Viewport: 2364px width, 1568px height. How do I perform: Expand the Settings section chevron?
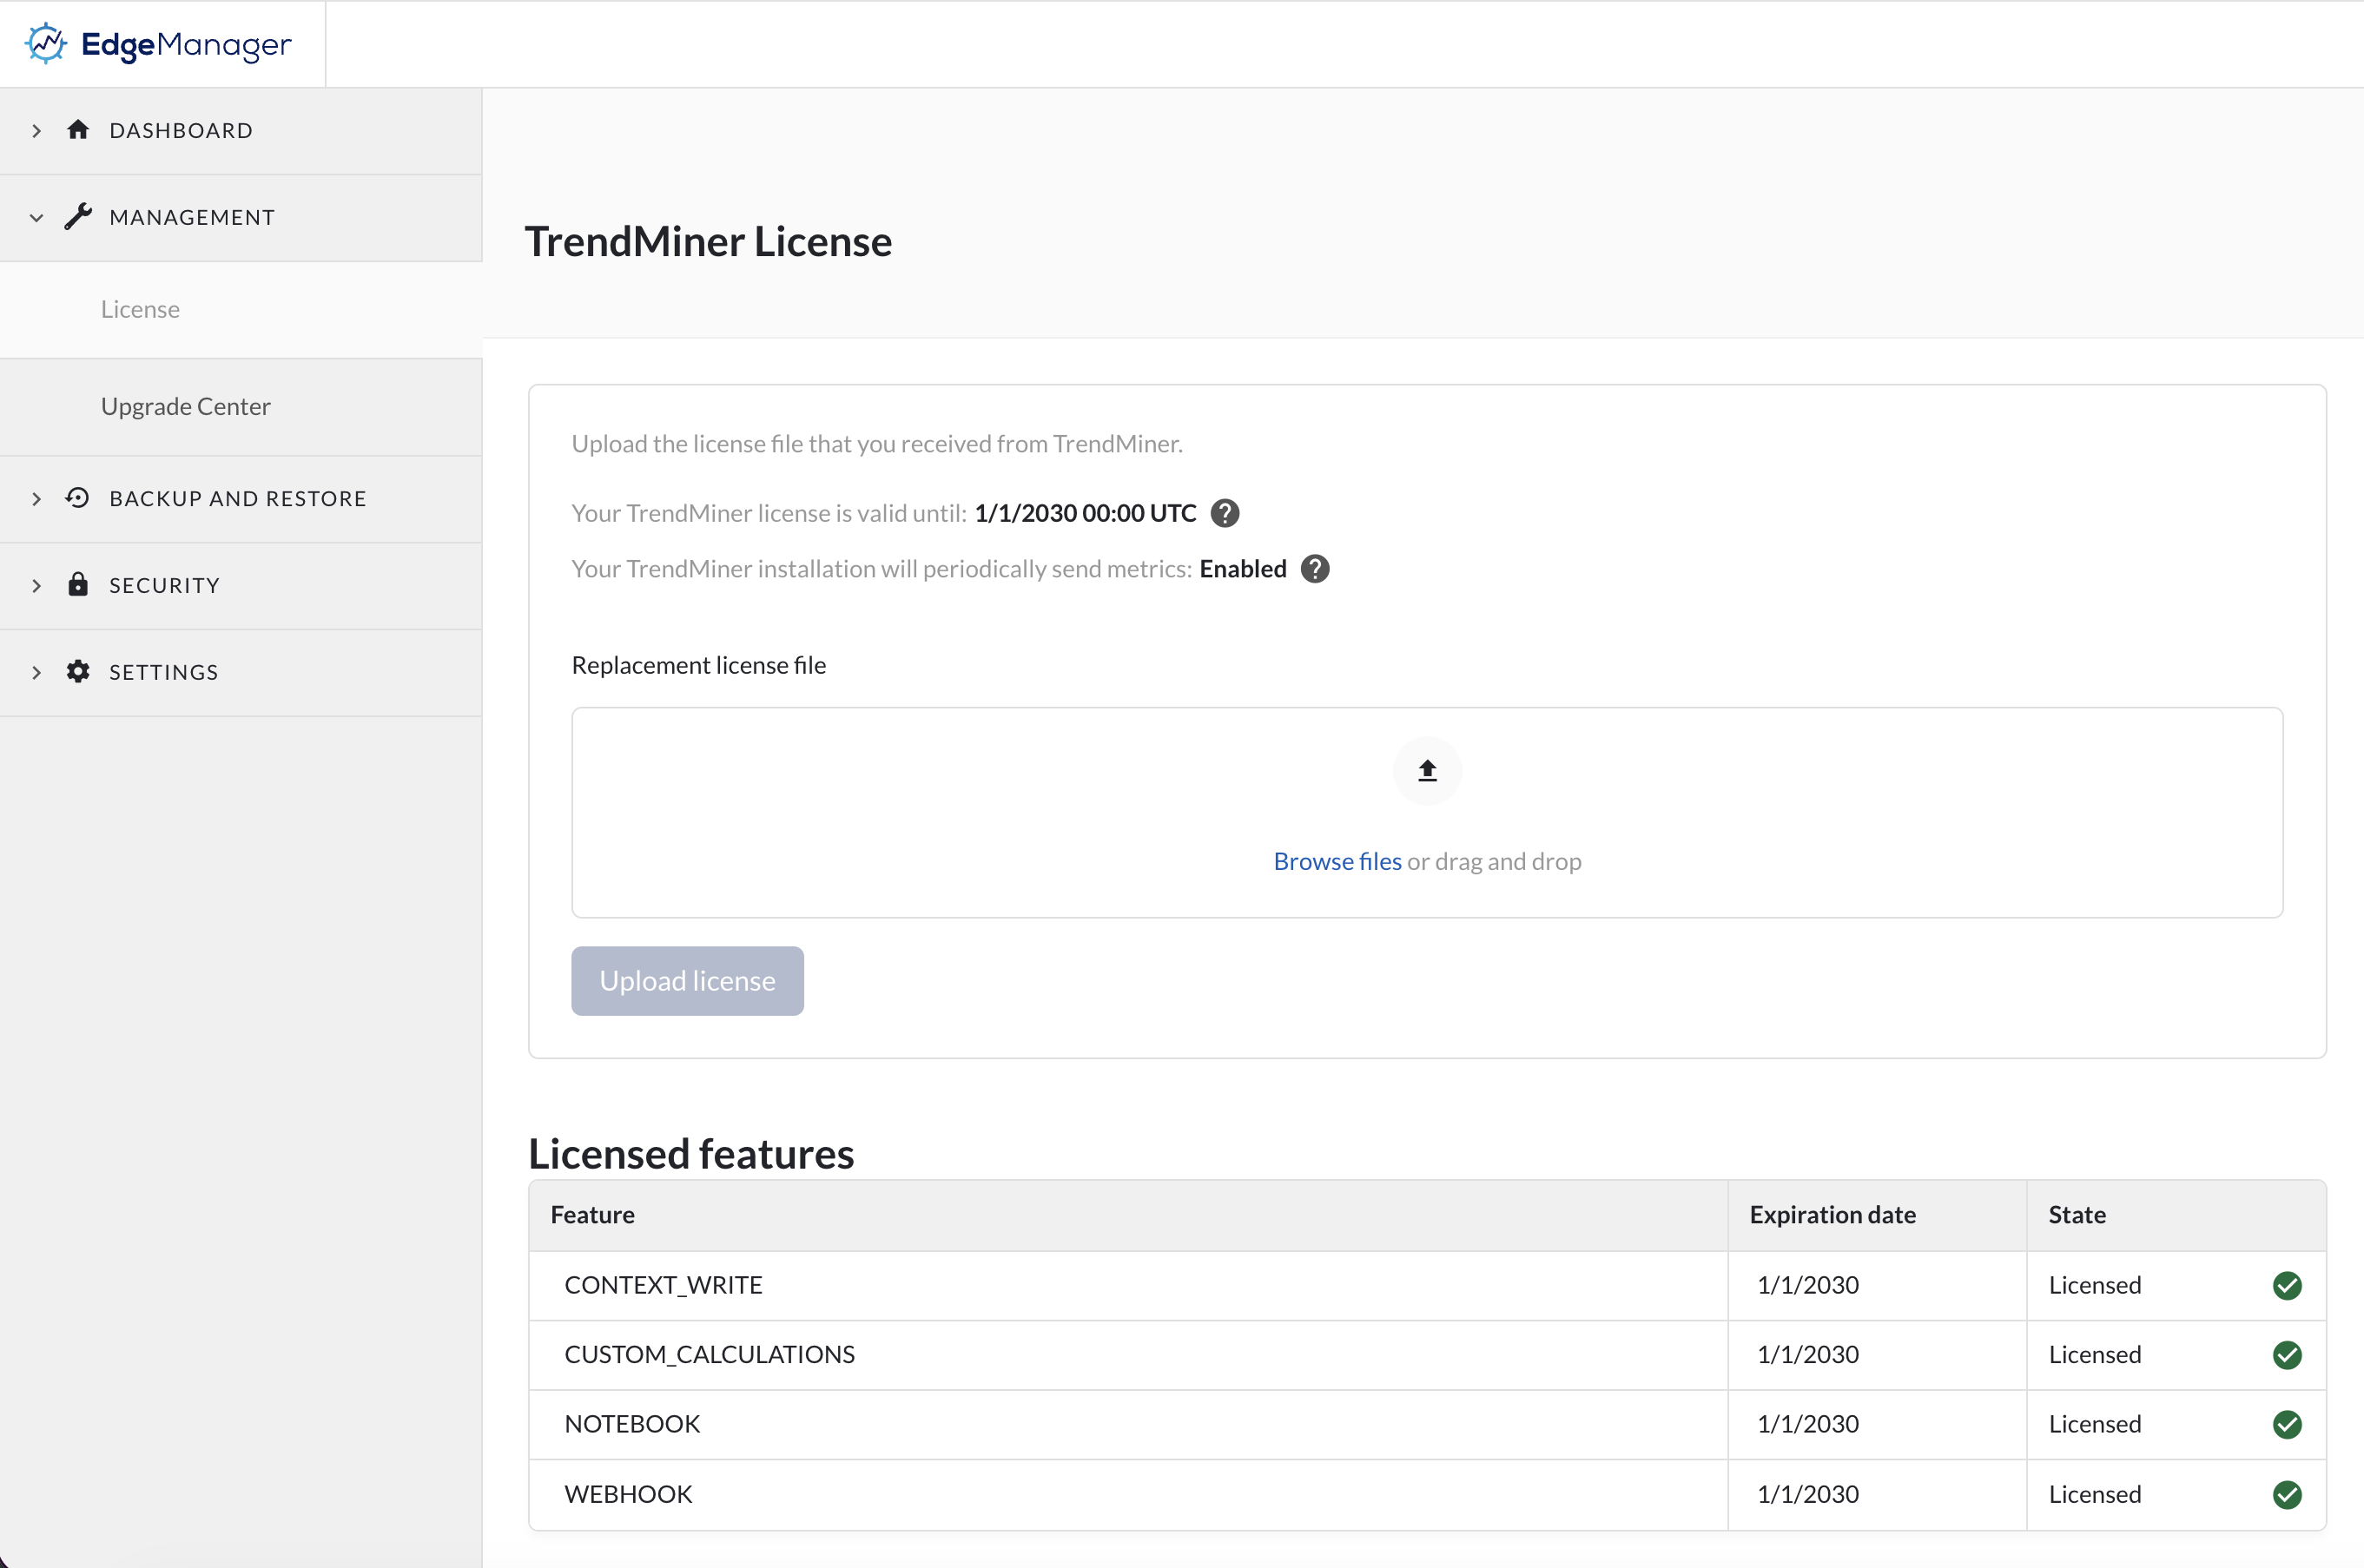(37, 673)
